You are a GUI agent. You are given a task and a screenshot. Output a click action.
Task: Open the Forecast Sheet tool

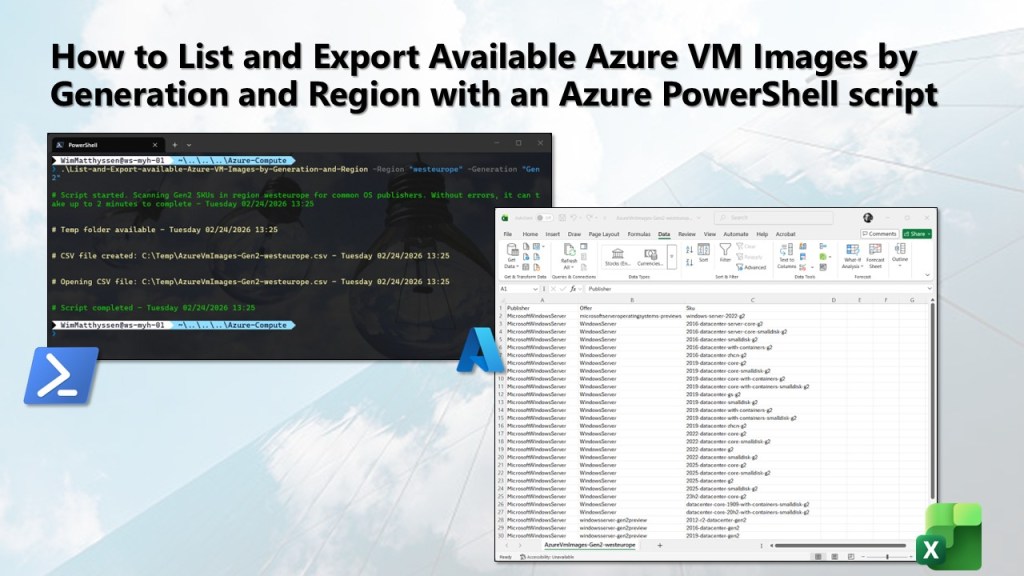coord(875,251)
